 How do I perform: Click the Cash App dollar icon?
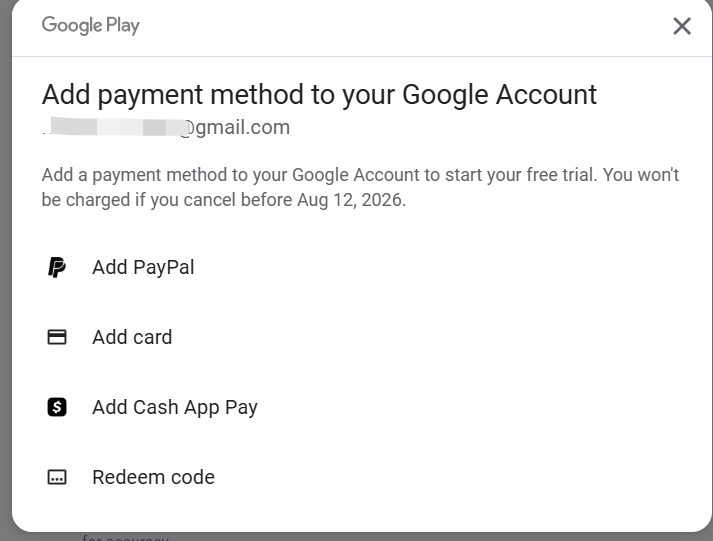(x=57, y=407)
